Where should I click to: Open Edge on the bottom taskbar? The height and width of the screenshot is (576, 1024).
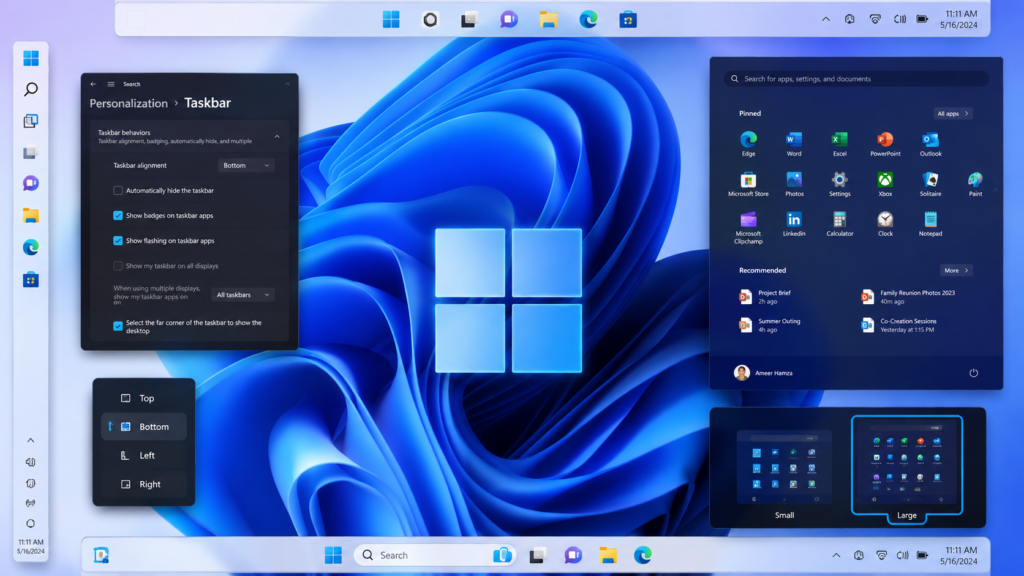(643, 555)
